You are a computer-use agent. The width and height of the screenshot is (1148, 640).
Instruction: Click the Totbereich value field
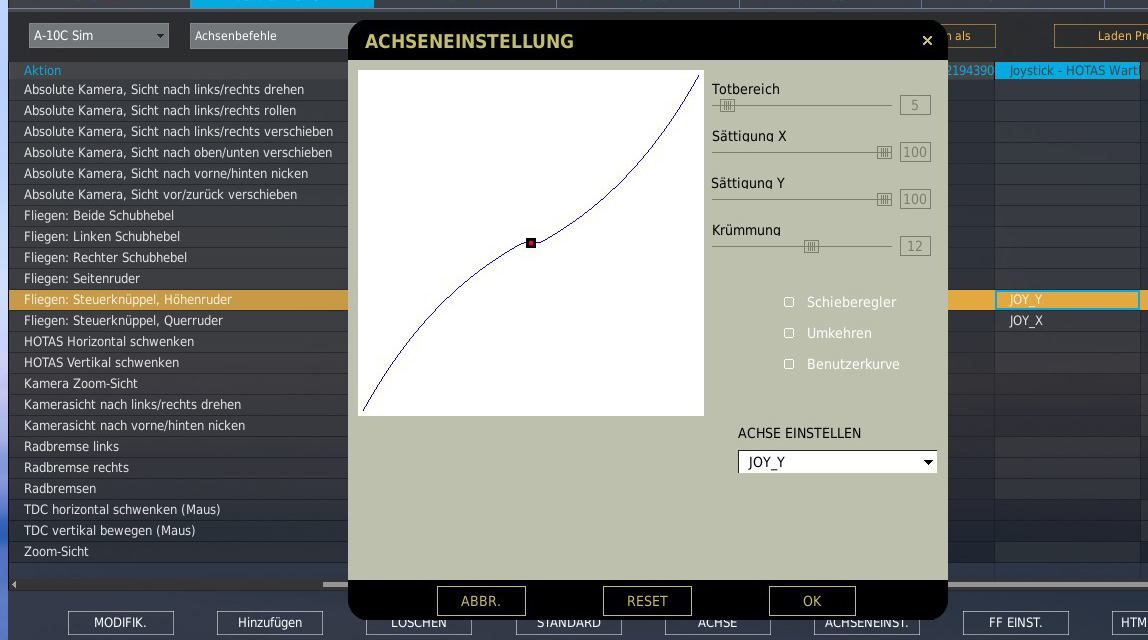915,105
